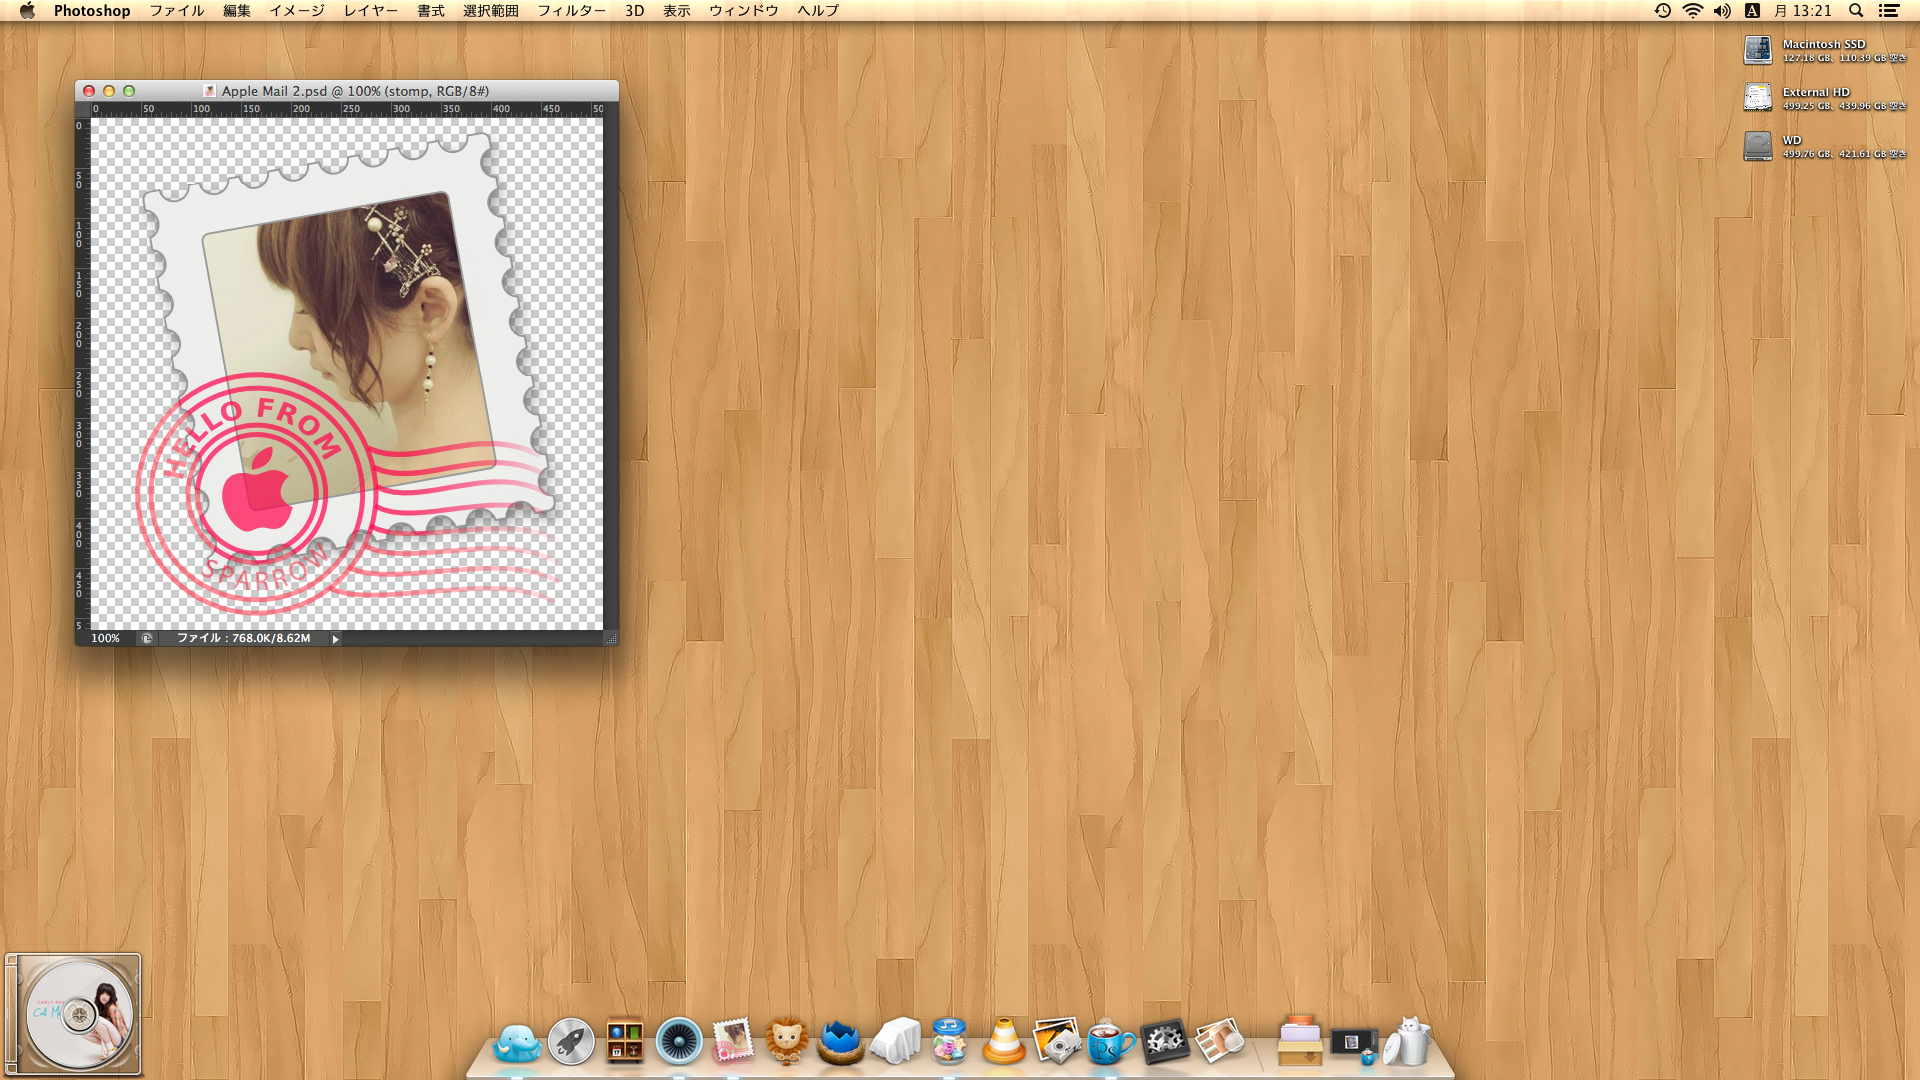Open the white cloth-covered dock icon
Screen dimensions: 1920x1080
[x=896, y=1041]
